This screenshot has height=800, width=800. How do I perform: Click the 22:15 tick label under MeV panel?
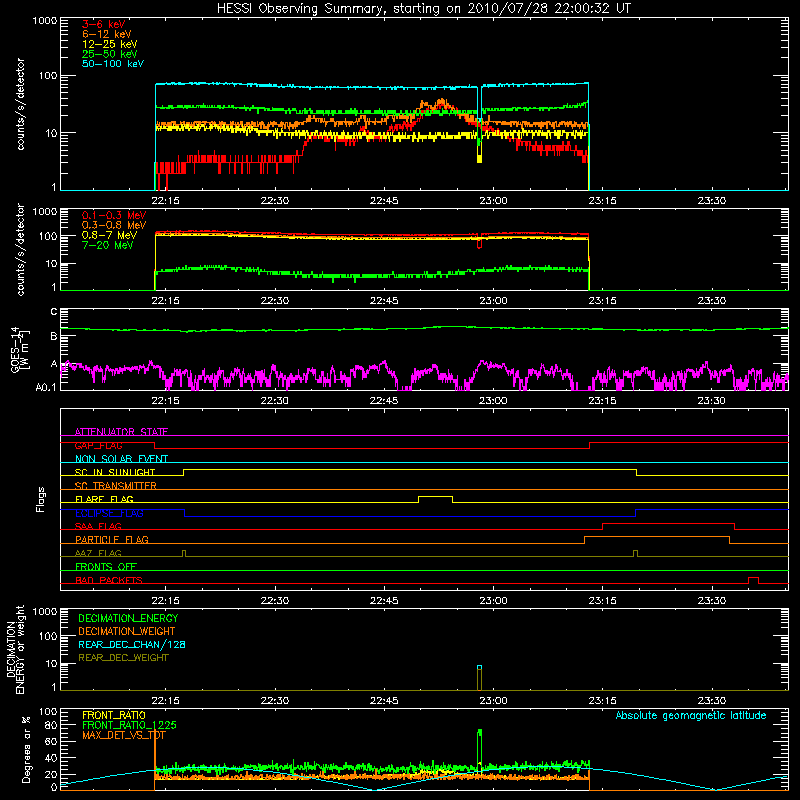[x=166, y=301]
